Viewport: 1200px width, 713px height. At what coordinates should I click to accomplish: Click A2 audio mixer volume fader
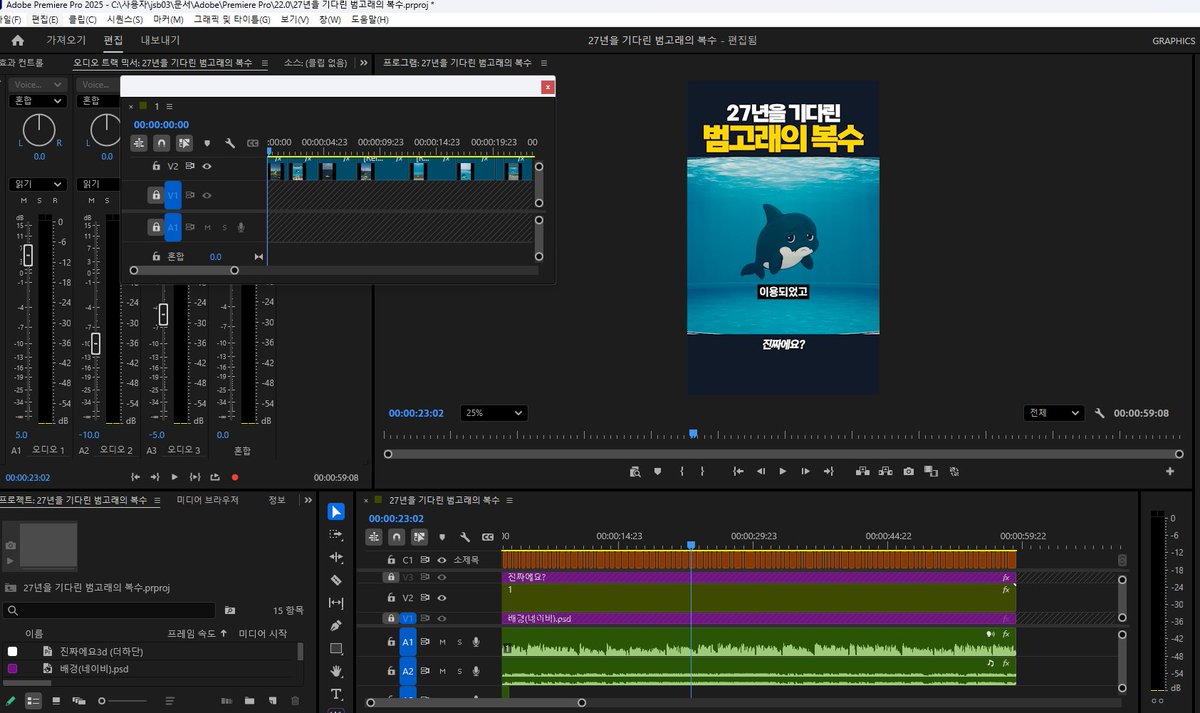(96, 343)
